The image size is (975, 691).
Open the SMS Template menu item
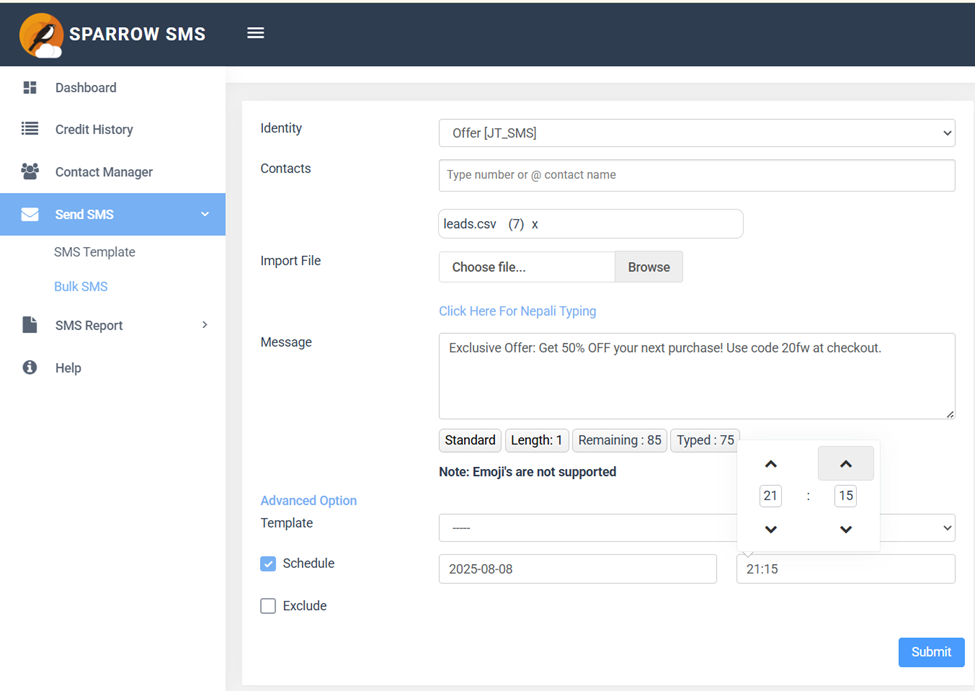click(x=95, y=252)
